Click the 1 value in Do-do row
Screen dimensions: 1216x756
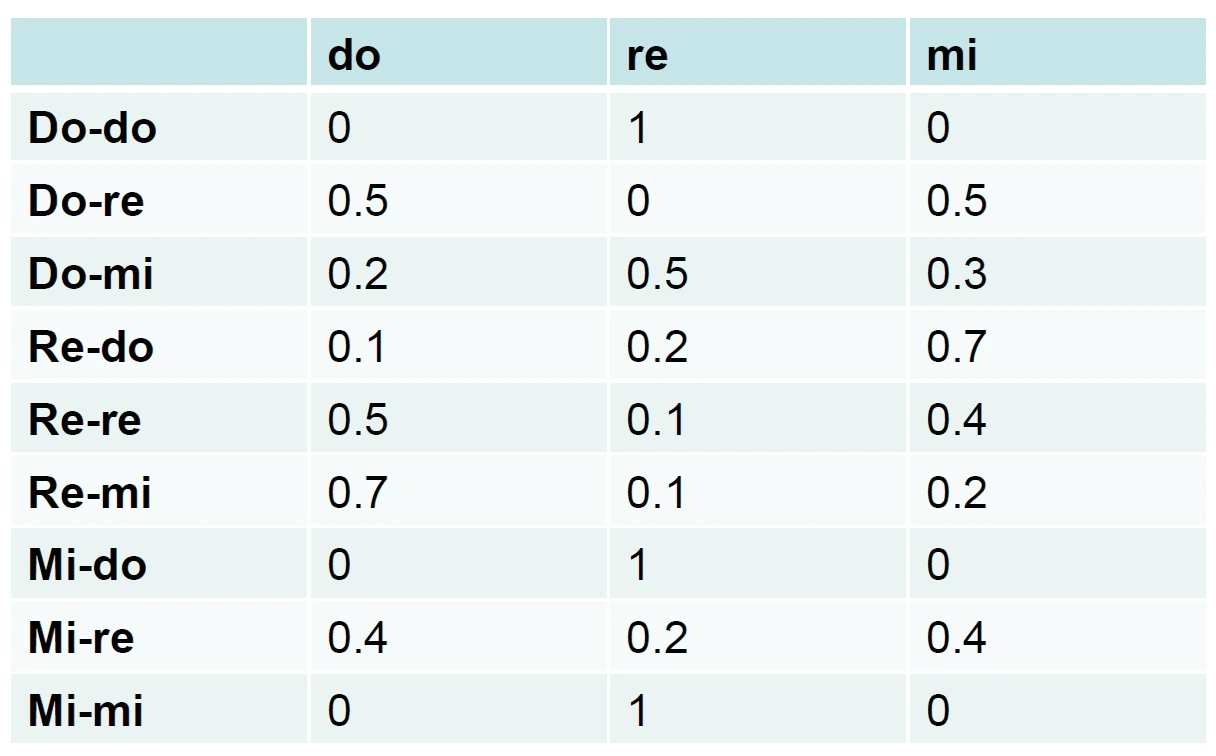pyautogui.click(x=638, y=128)
